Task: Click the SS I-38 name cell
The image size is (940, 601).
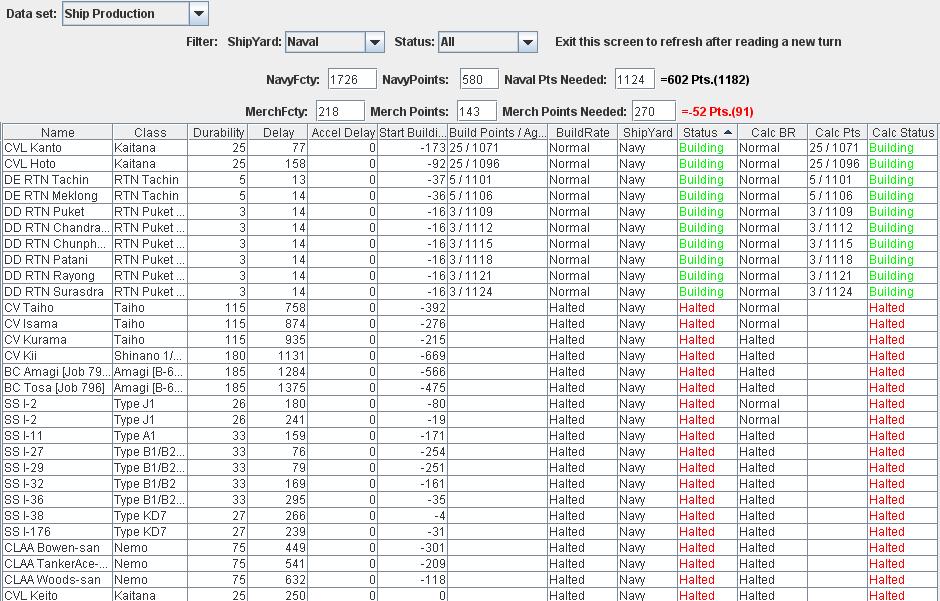Action: click(x=58, y=516)
